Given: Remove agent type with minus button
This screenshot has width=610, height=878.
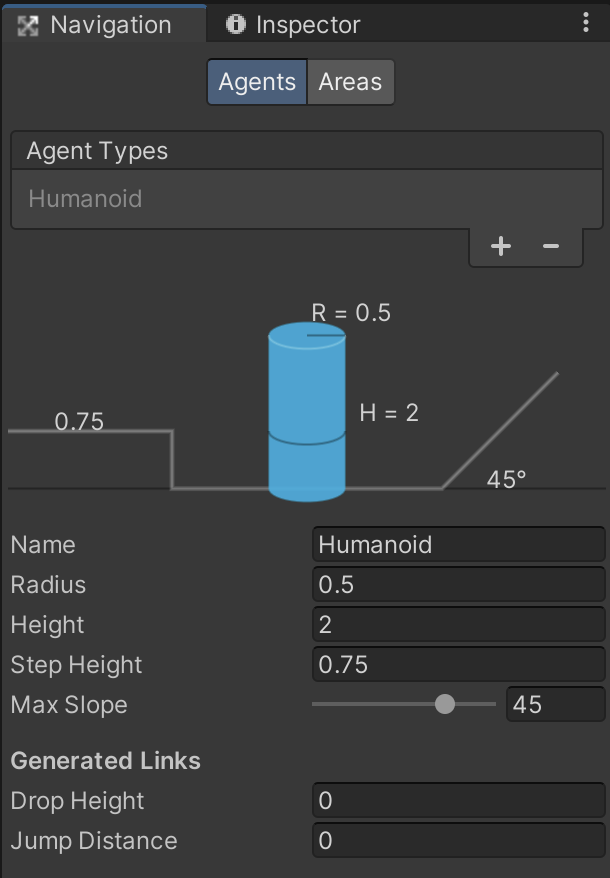Looking at the screenshot, I should coord(551,246).
